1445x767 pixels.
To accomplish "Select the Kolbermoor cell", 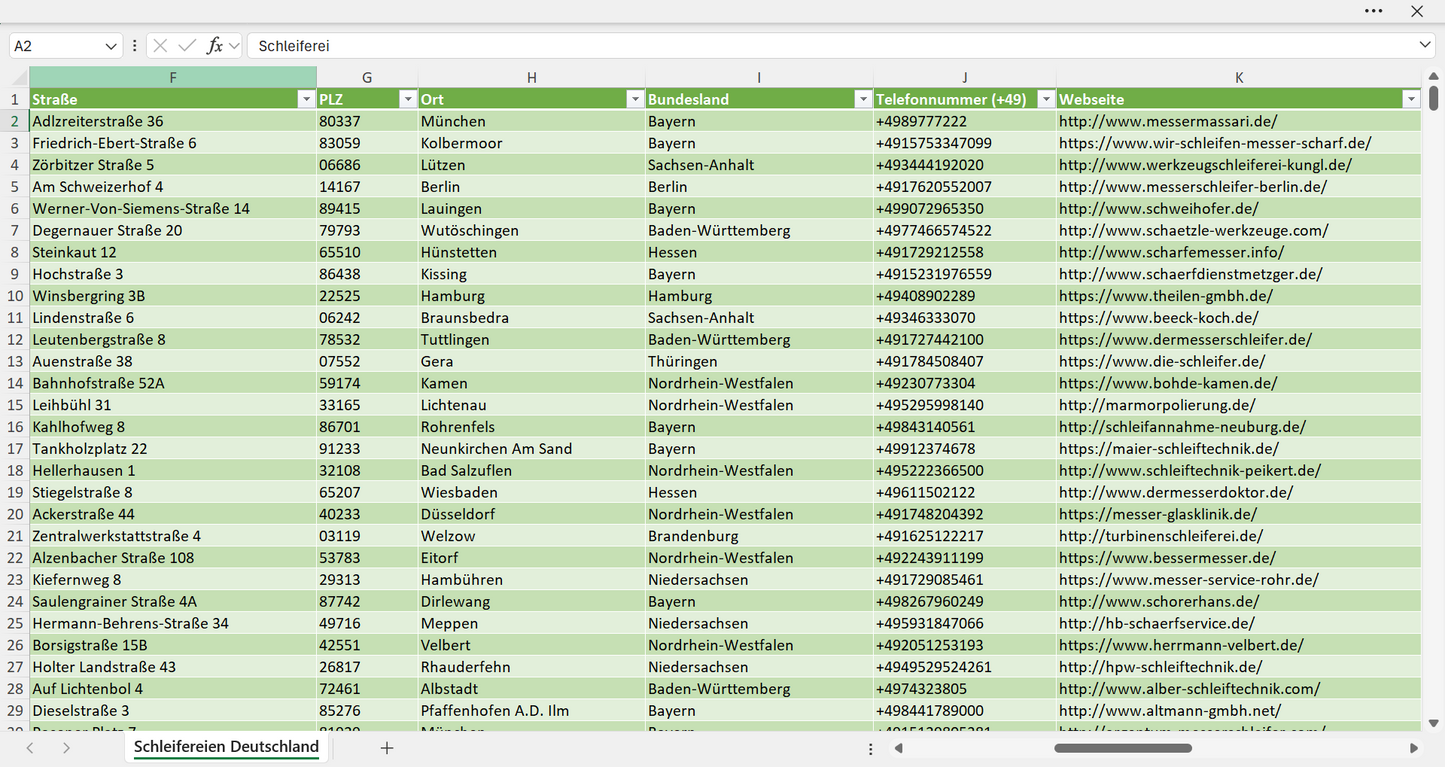I will point(532,143).
